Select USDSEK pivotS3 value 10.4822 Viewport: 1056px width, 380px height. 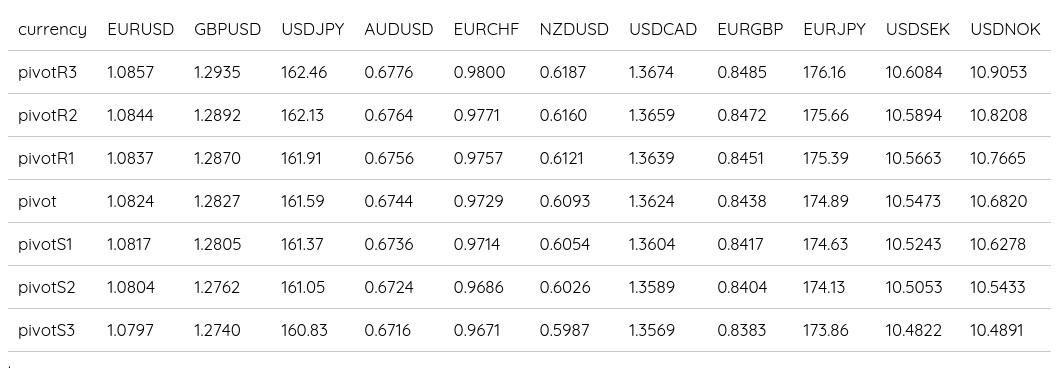(913, 331)
